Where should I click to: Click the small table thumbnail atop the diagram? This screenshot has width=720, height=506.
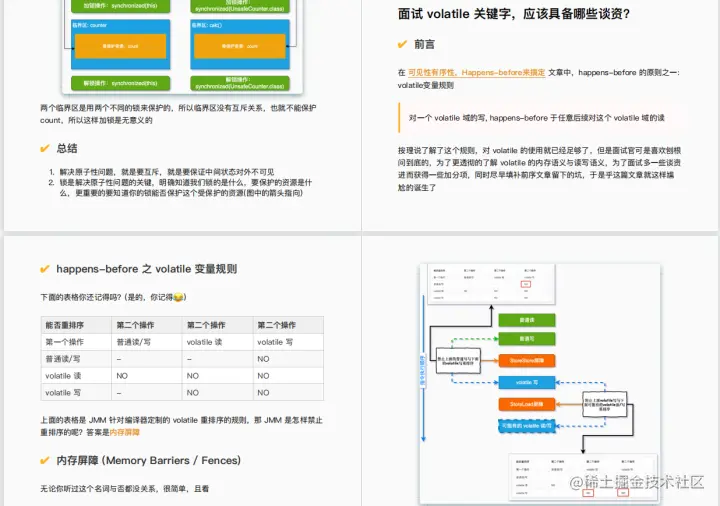pyautogui.click(x=491, y=284)
